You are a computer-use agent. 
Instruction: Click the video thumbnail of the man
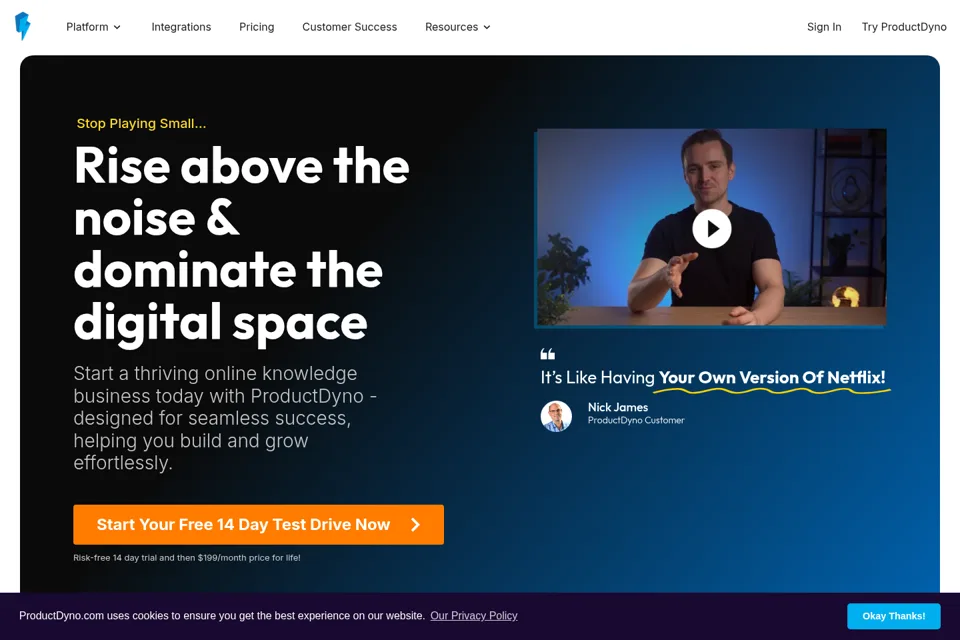[x=711, y=228]
